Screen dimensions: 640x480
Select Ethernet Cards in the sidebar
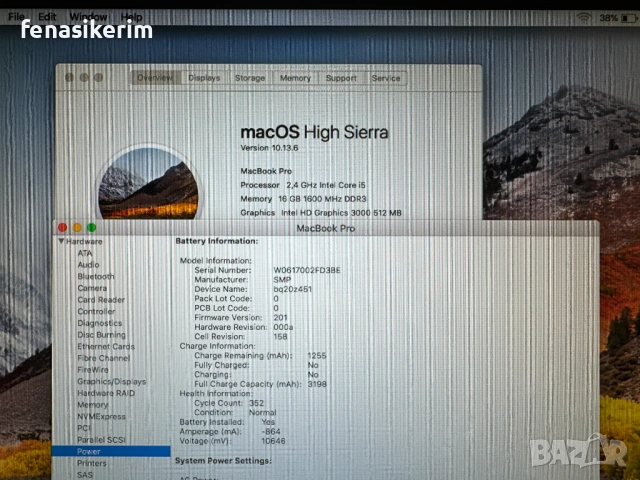pyautogui.click(x=106, y=347)
